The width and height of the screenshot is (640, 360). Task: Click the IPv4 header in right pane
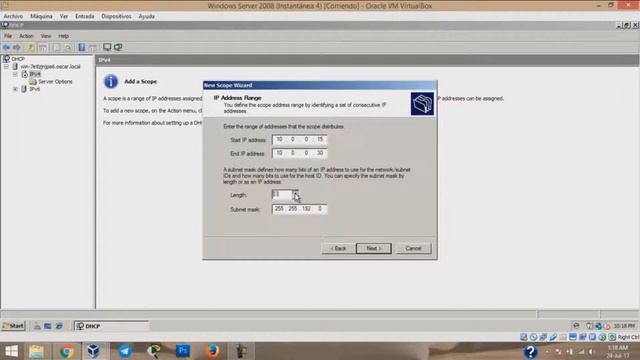point(104,60)
